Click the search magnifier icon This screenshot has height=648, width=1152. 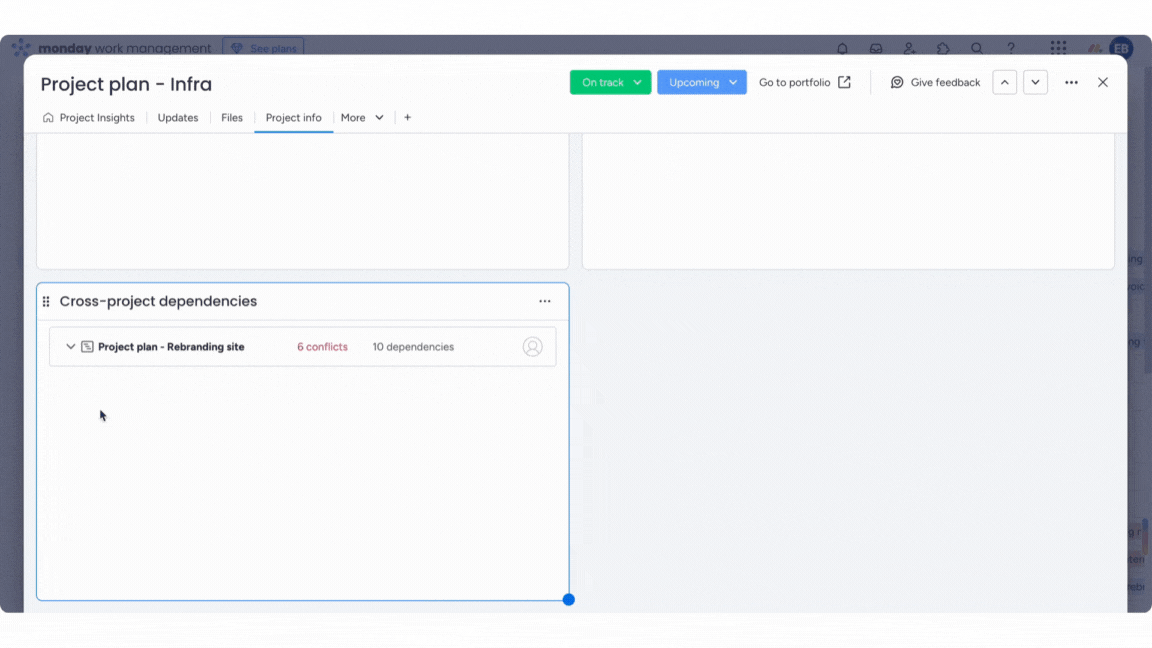click(x=976, y=48)
